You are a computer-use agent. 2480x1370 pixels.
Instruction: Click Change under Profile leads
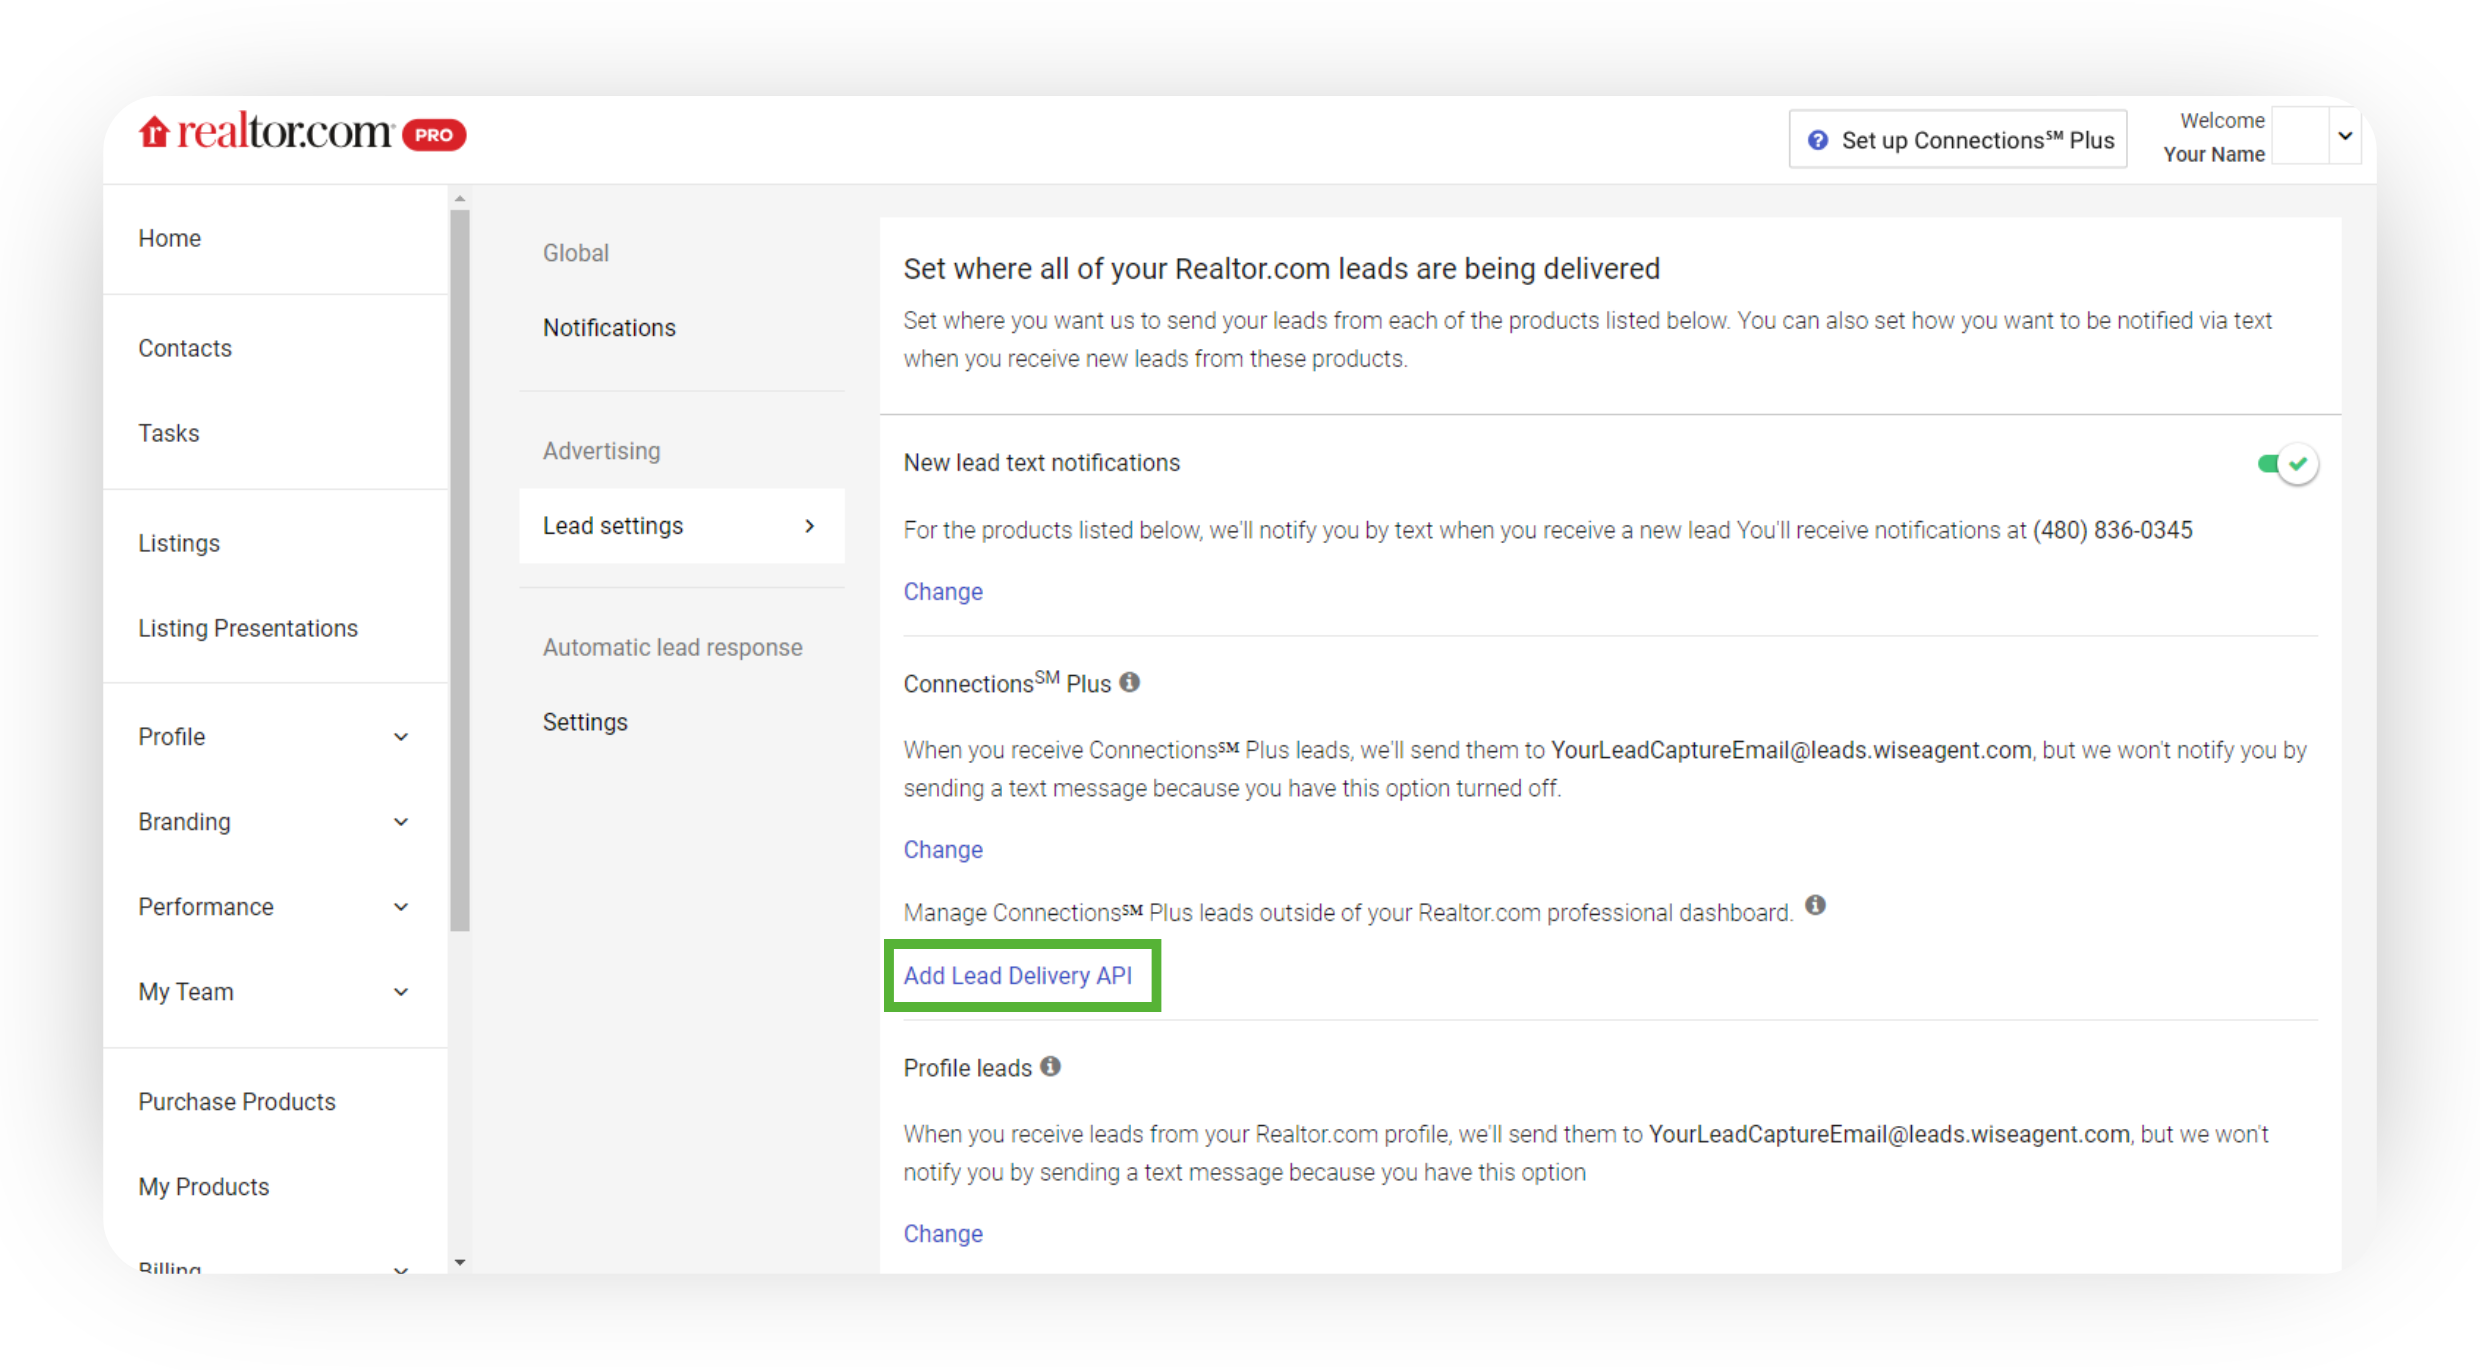coord(943,1233)
